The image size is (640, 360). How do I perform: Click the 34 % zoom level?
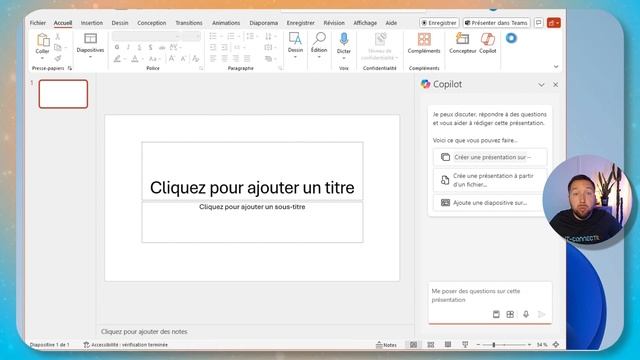click(x=542, y=345)
